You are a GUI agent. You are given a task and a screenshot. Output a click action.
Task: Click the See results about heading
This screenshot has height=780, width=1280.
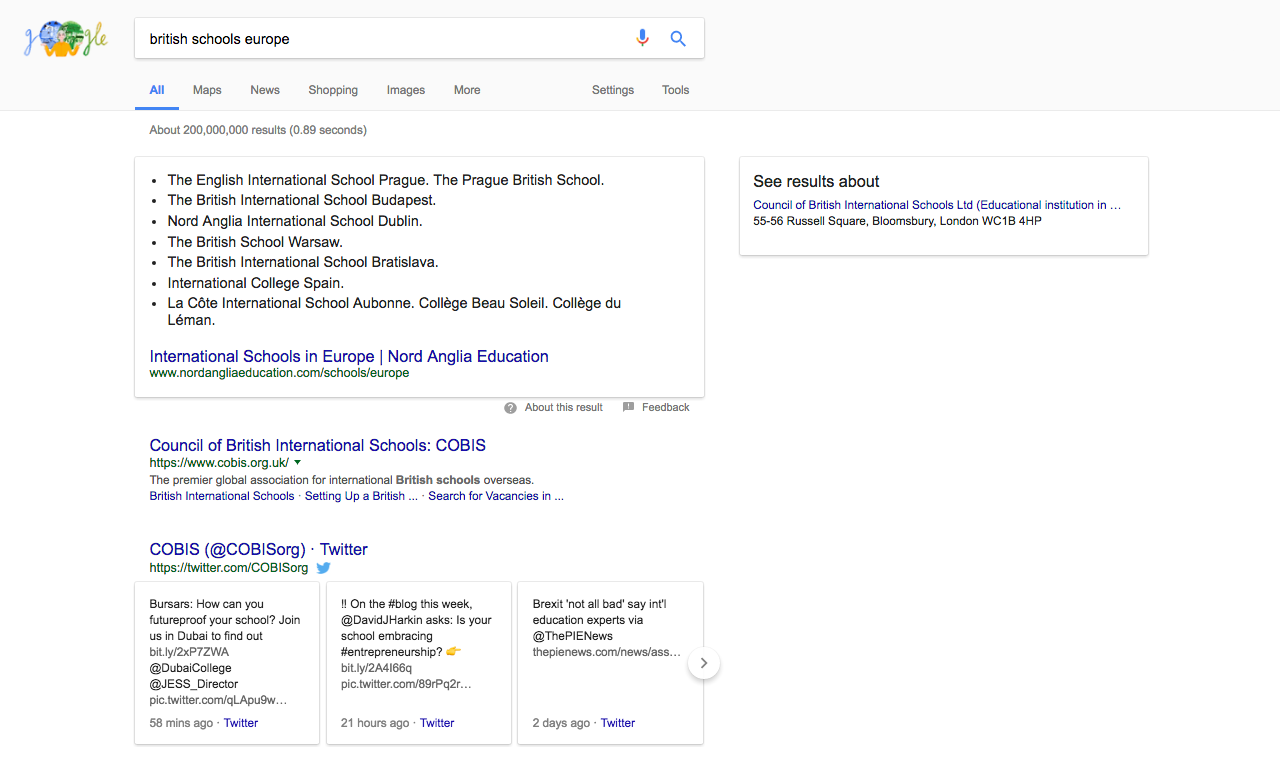(x=816, y=181)
